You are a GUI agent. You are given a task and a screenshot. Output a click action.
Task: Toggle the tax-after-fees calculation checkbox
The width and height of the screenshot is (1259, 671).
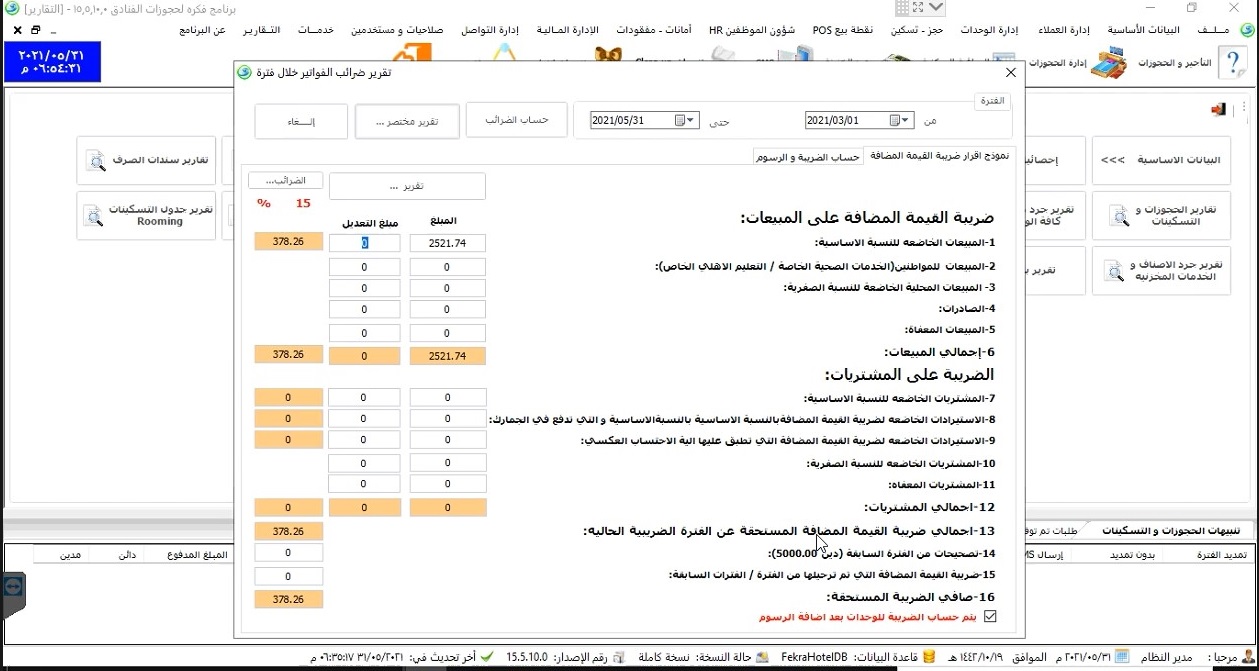click(991, 617)
